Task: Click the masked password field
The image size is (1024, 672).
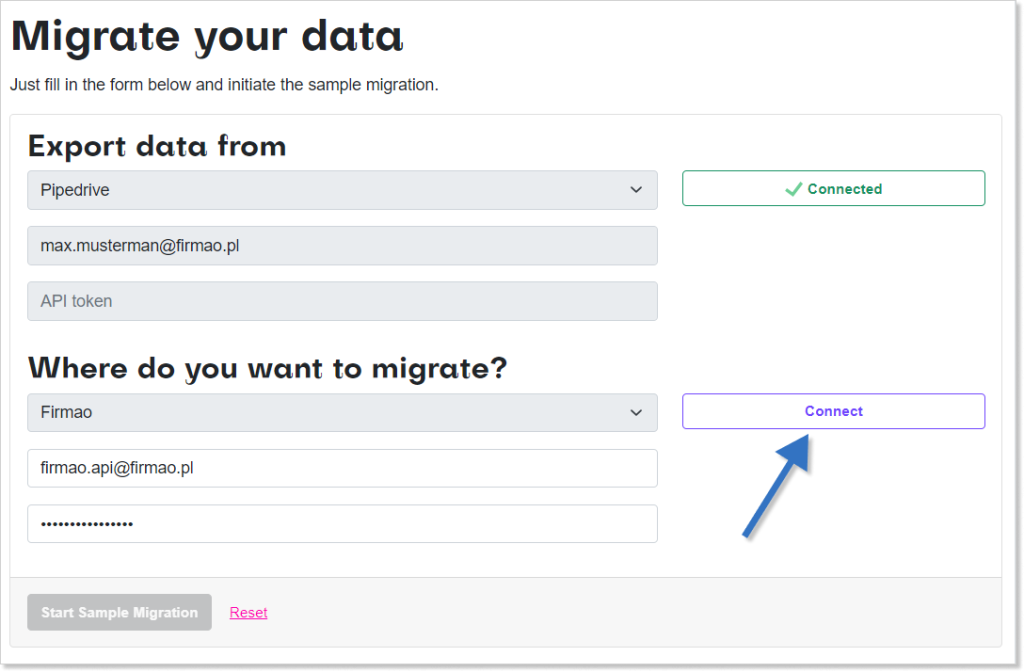Action: [x=342, y=524]
